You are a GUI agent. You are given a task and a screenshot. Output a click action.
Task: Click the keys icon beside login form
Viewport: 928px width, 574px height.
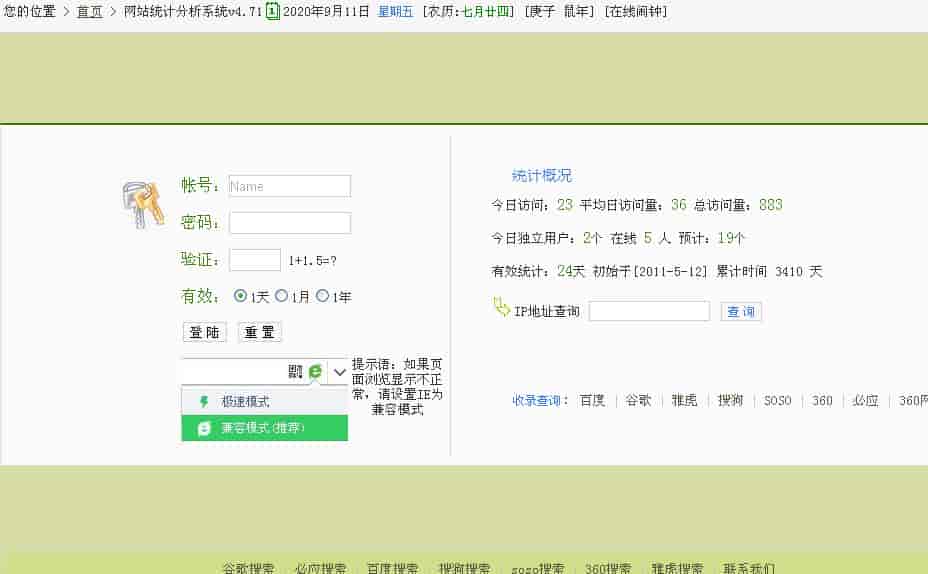point(143,205)
